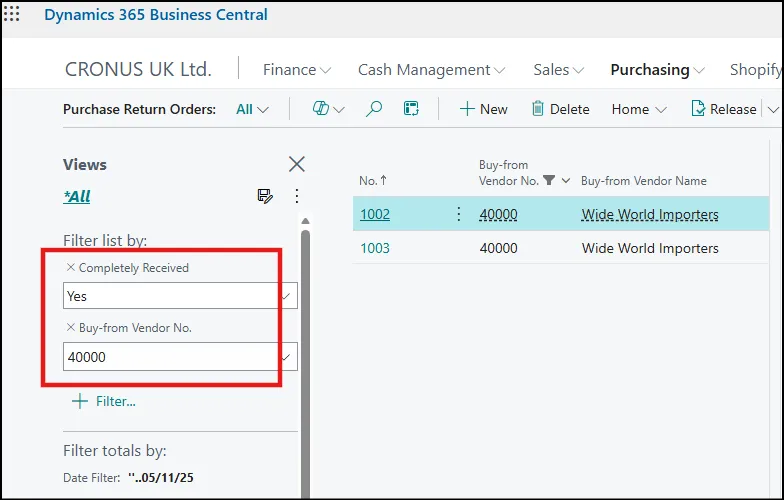Open purchase return order 1003

375,248
